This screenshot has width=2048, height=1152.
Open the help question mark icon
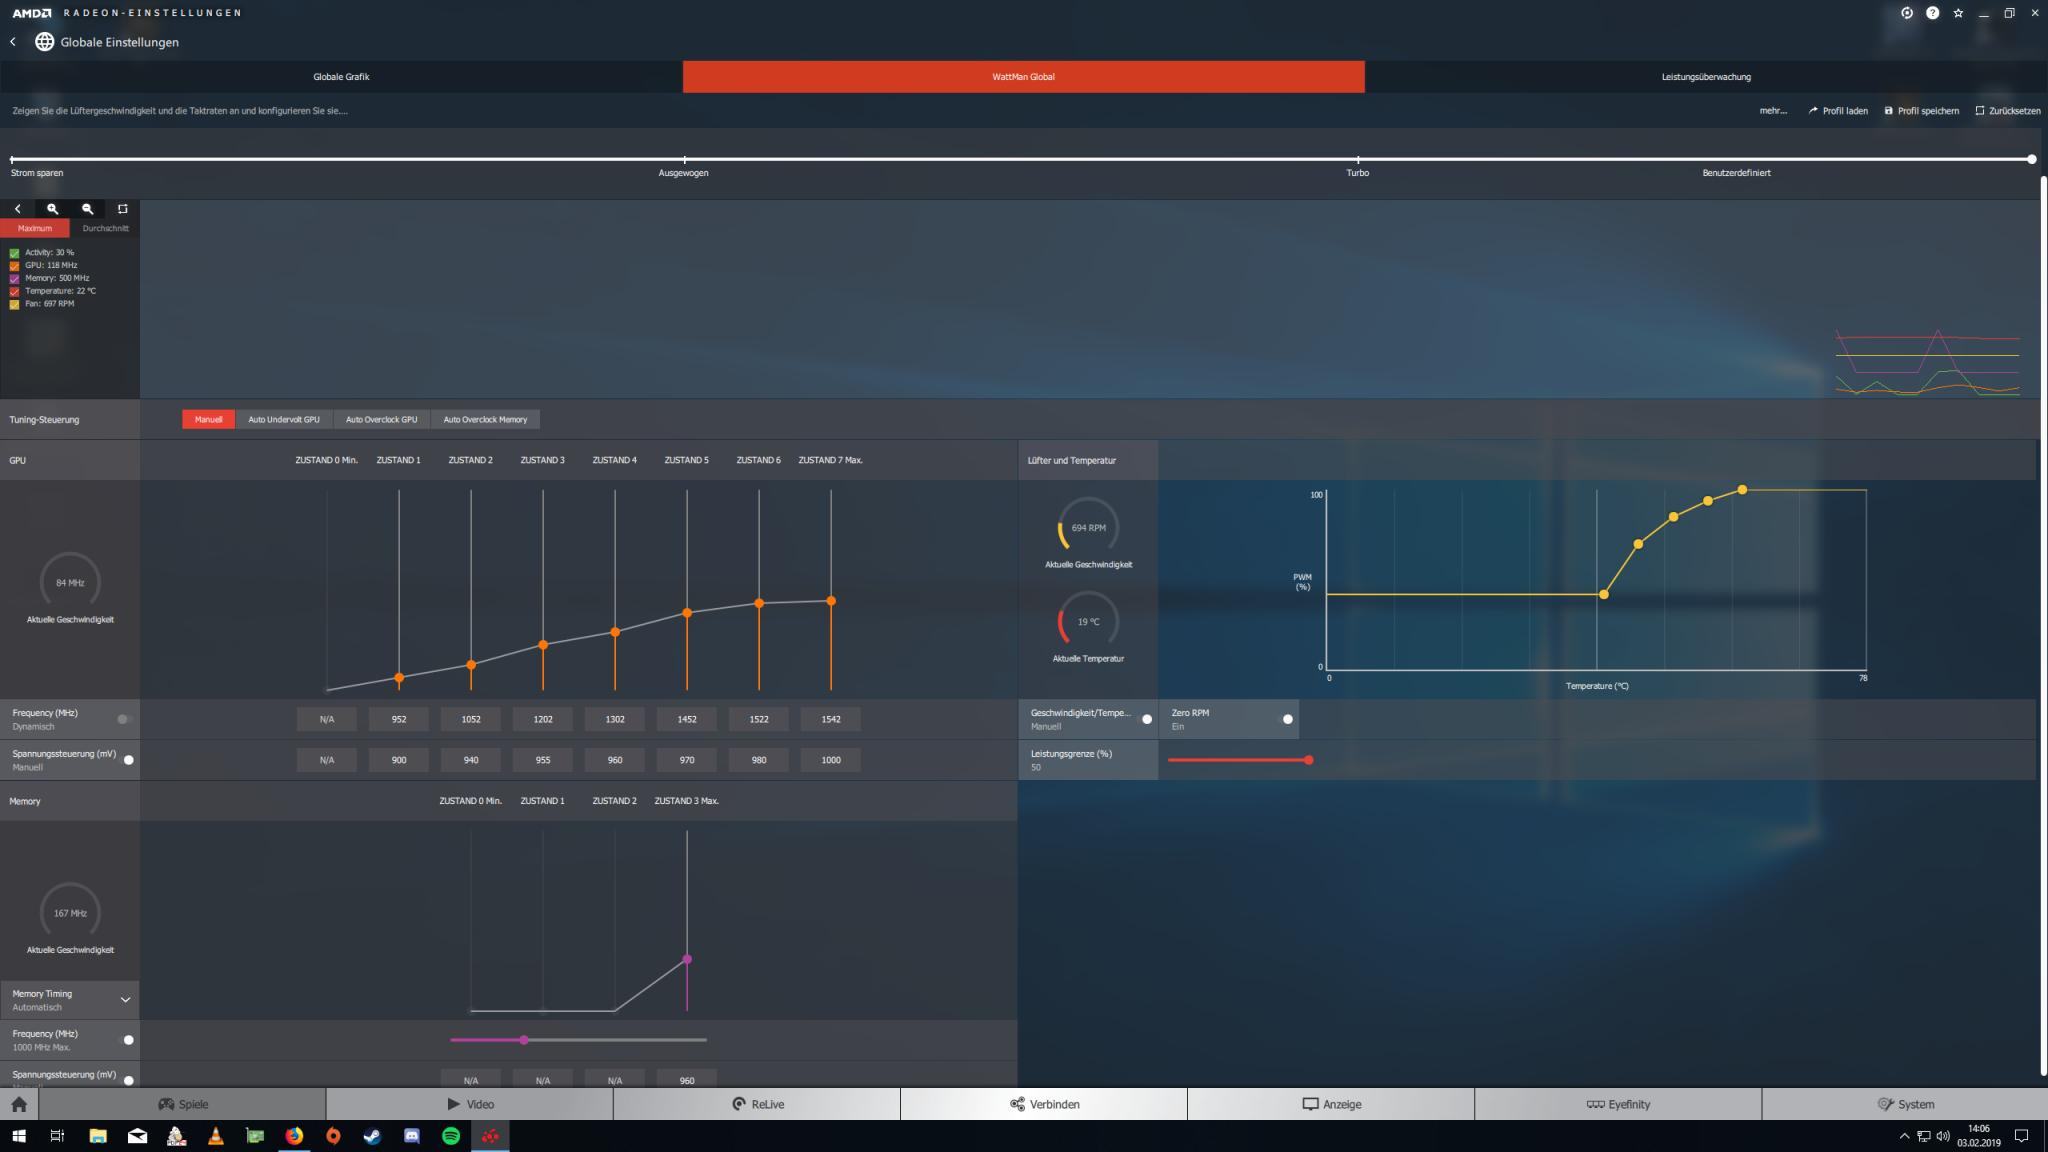pyautogui.click(x=1932, y=13)
